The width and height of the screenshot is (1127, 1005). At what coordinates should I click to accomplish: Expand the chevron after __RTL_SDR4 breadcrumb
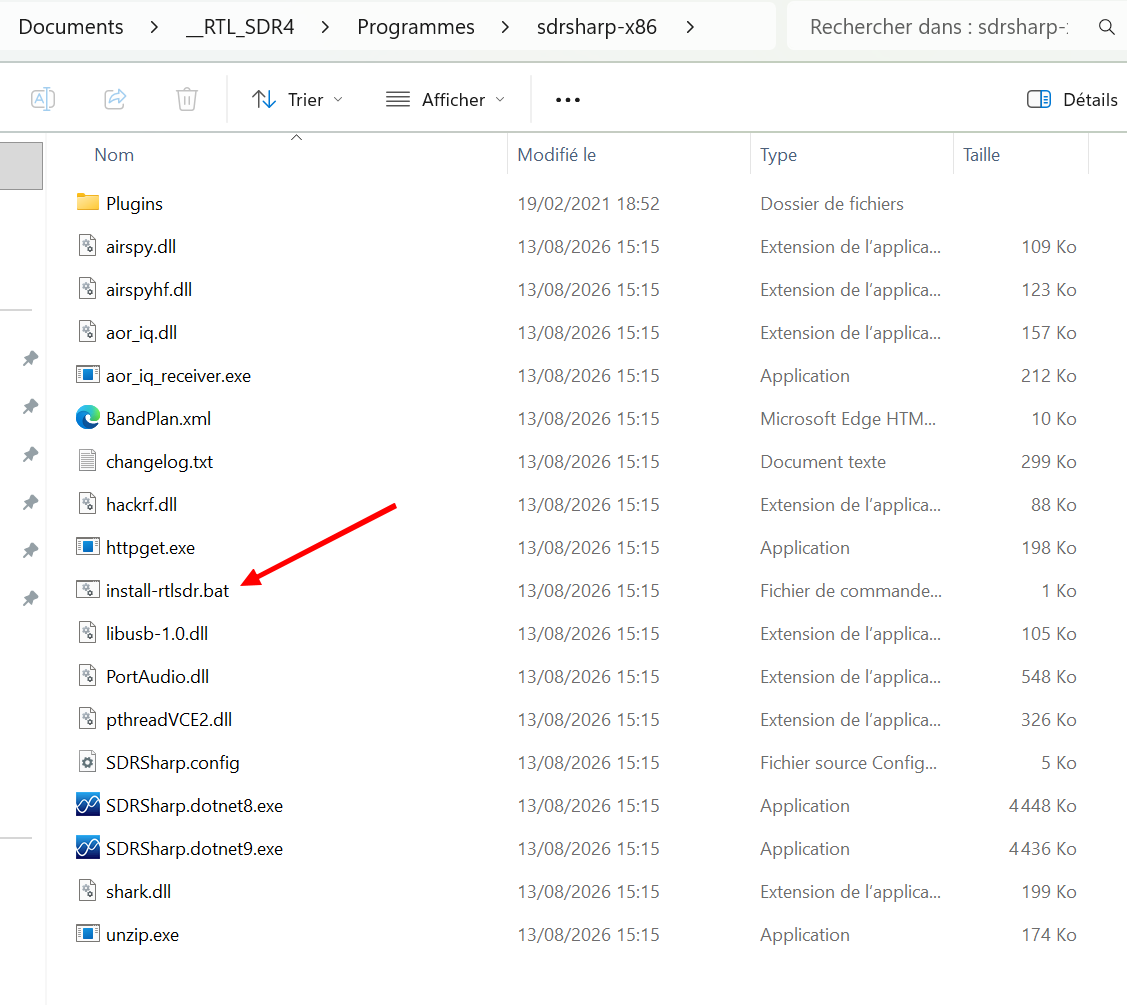pyautogui.click(x=326, y=27)
